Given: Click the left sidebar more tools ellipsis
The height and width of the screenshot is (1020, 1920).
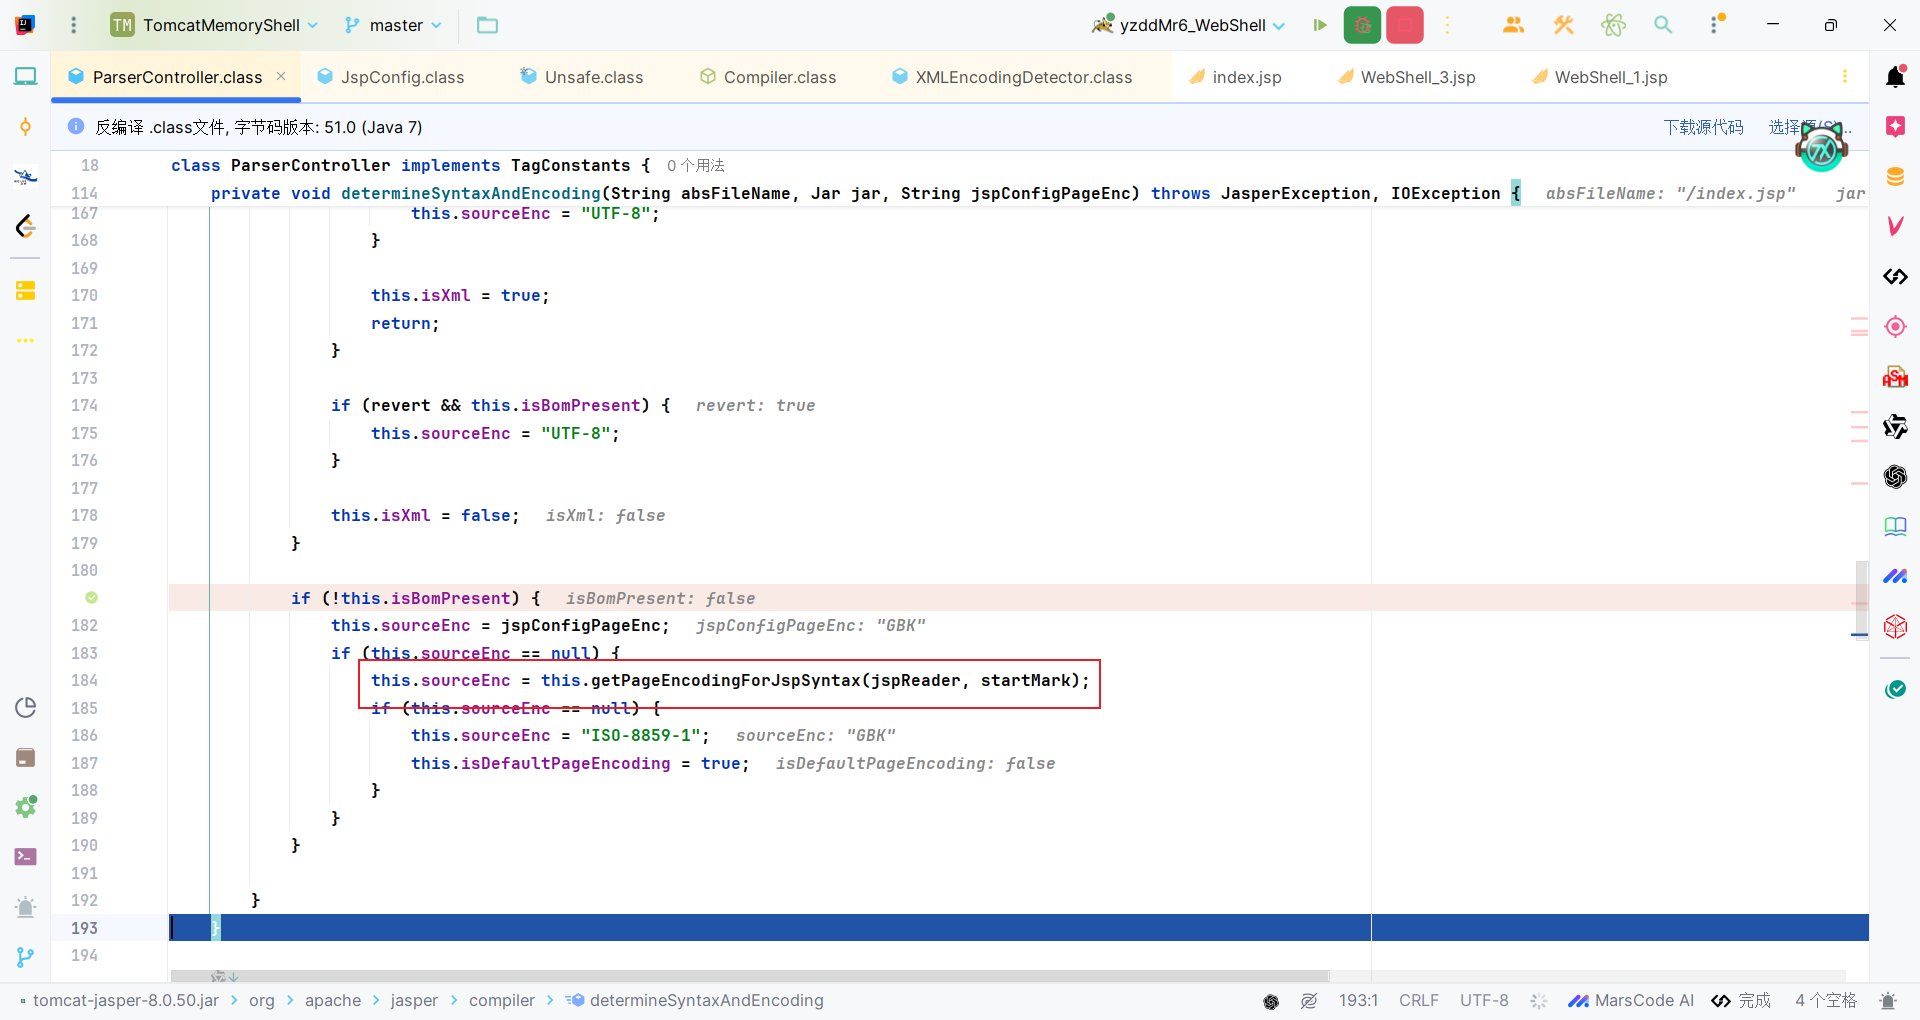Looking at the screenshot, I should (x=26, y=341).
